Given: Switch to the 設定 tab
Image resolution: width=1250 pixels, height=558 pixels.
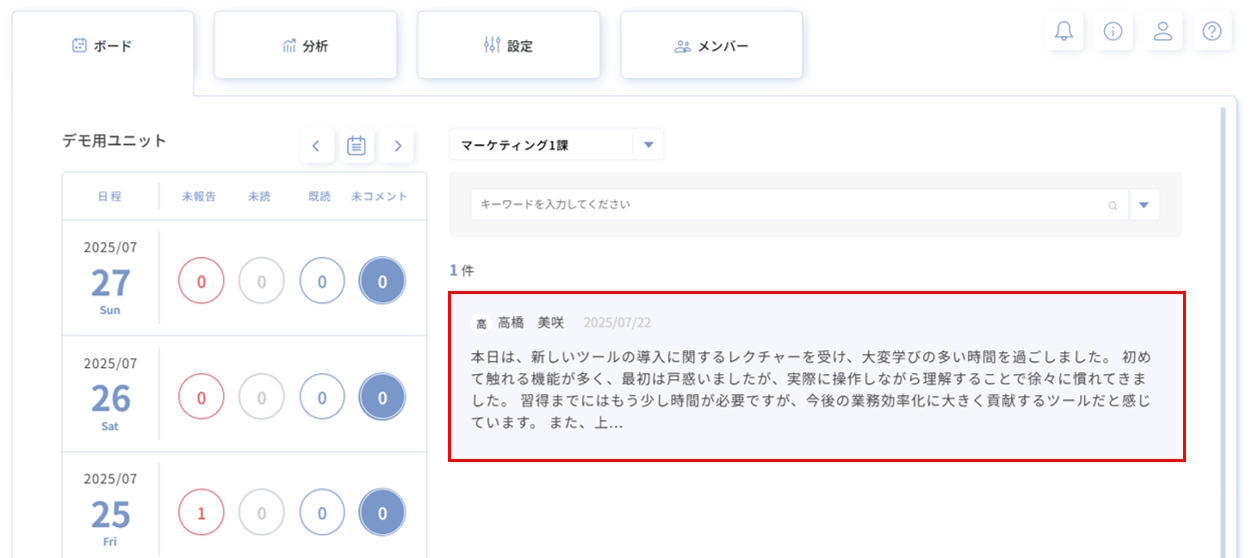Looking at the screenshot, I should point(508,46).
